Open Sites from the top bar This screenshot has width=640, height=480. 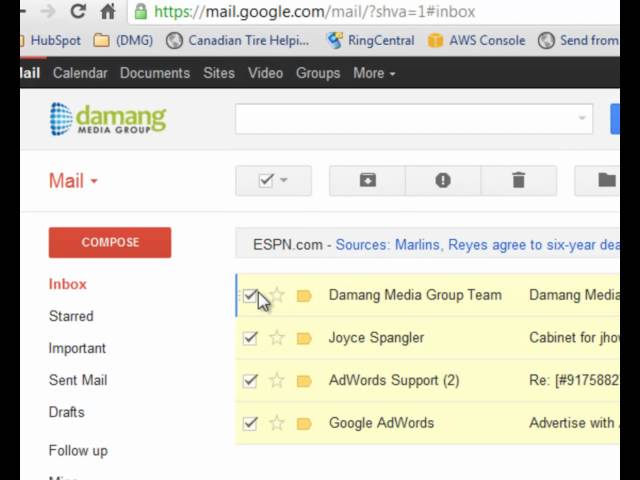219,73
